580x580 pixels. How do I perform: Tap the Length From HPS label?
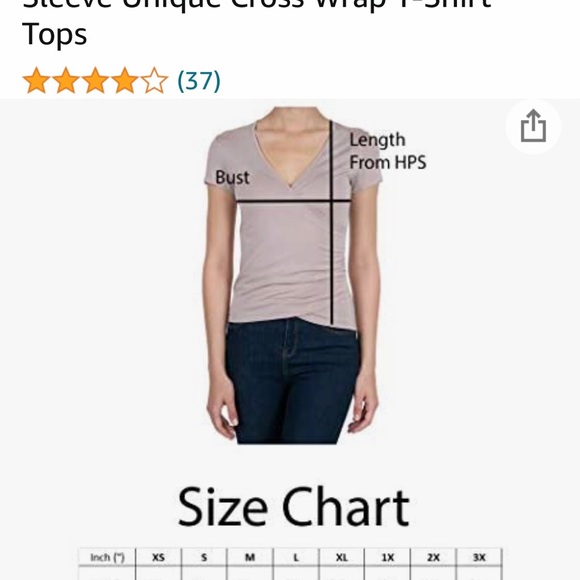click(x=388, y=151)
